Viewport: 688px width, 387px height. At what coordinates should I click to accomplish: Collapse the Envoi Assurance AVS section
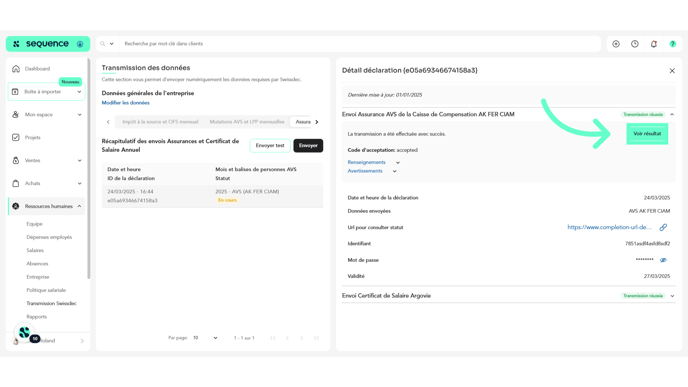click(672, 115)
